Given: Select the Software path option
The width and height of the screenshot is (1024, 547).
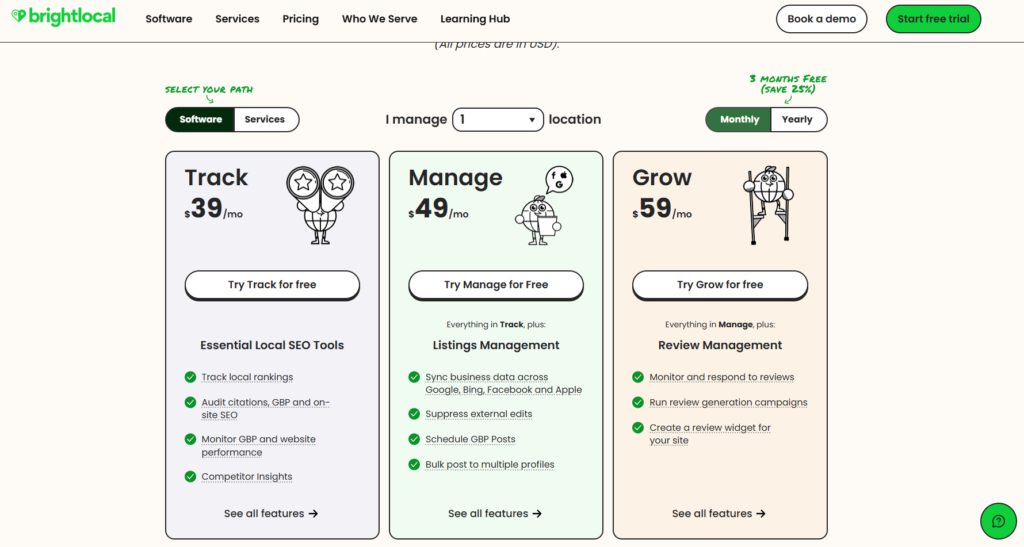Looking at the screenshot, I should click(201, 119).
